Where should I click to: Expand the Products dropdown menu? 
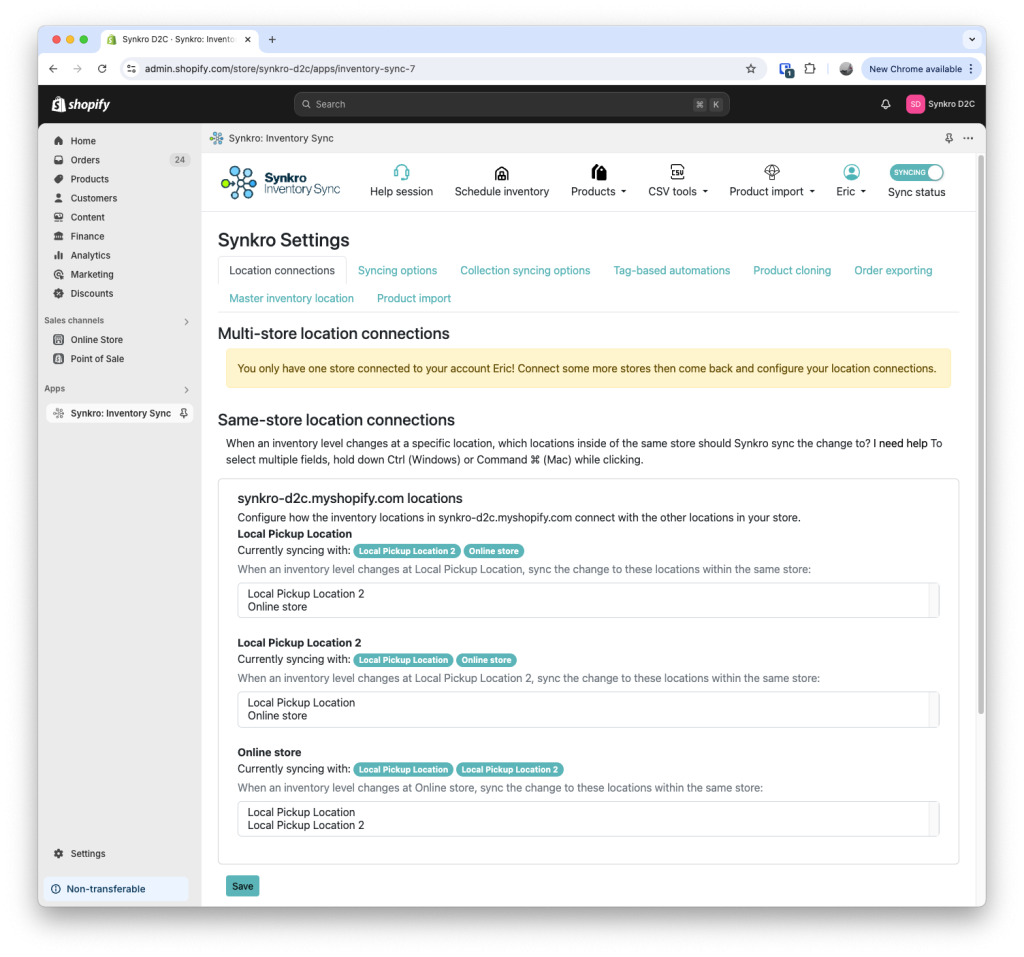[x=598, y=191]
